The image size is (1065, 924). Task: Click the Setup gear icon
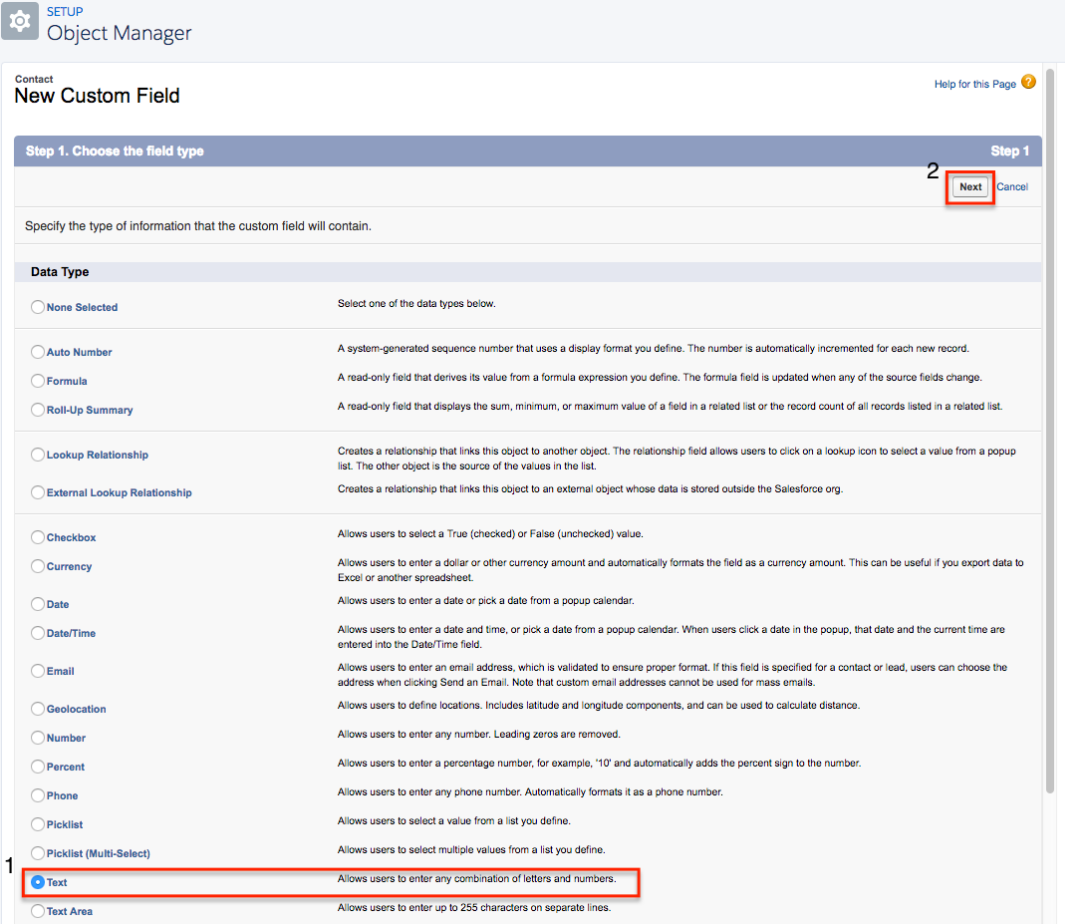pyautogui.click(x=20, y=21)
